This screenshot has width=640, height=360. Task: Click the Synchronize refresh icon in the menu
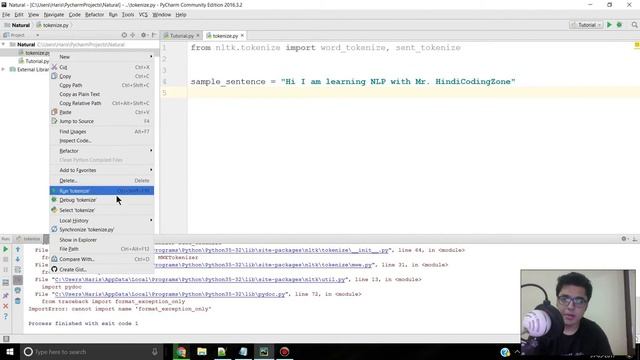click(x=54, y=229)
